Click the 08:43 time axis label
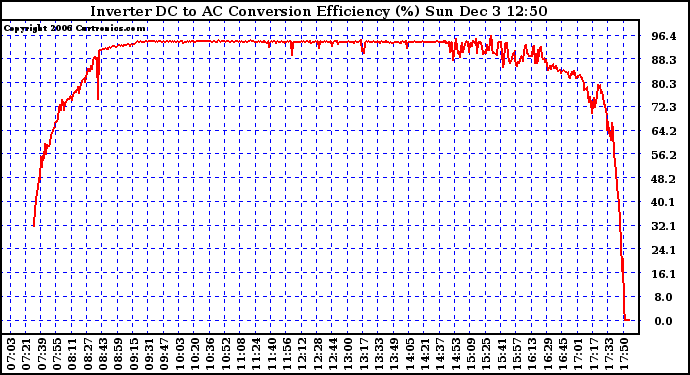 (x=103, y=354)
